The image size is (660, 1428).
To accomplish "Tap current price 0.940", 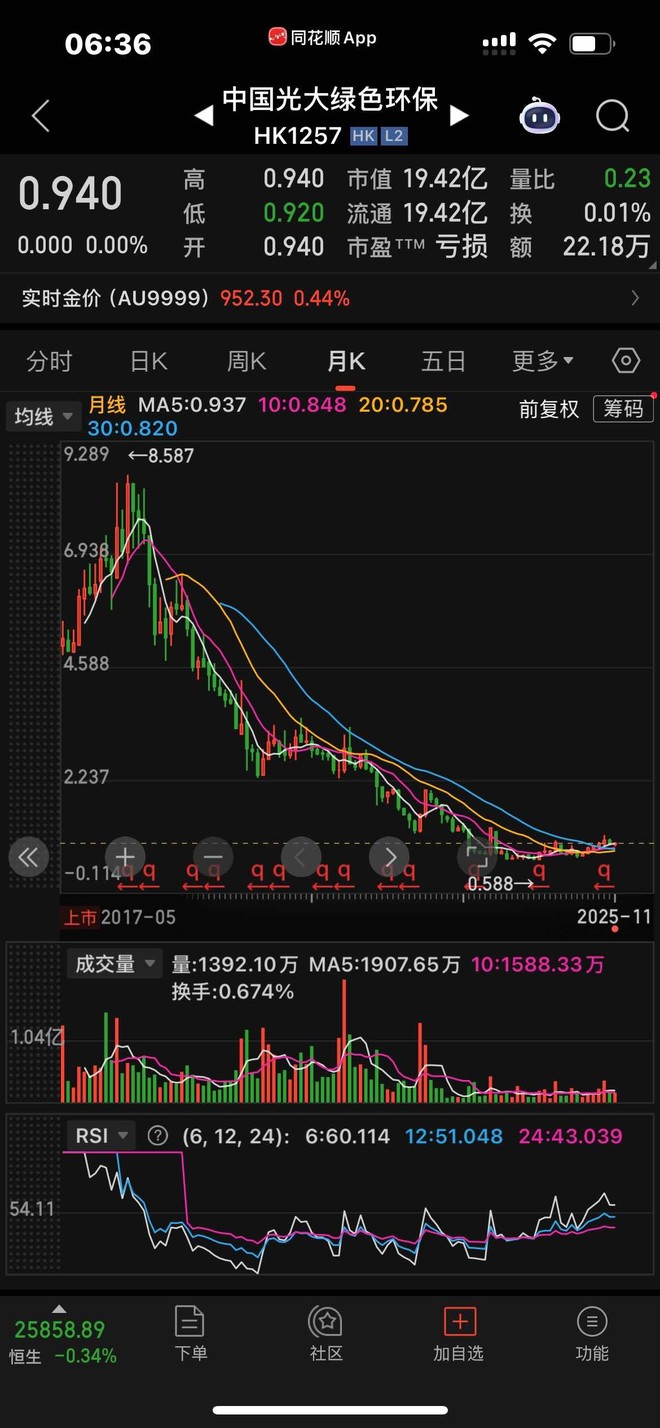I will click(70, 194).
